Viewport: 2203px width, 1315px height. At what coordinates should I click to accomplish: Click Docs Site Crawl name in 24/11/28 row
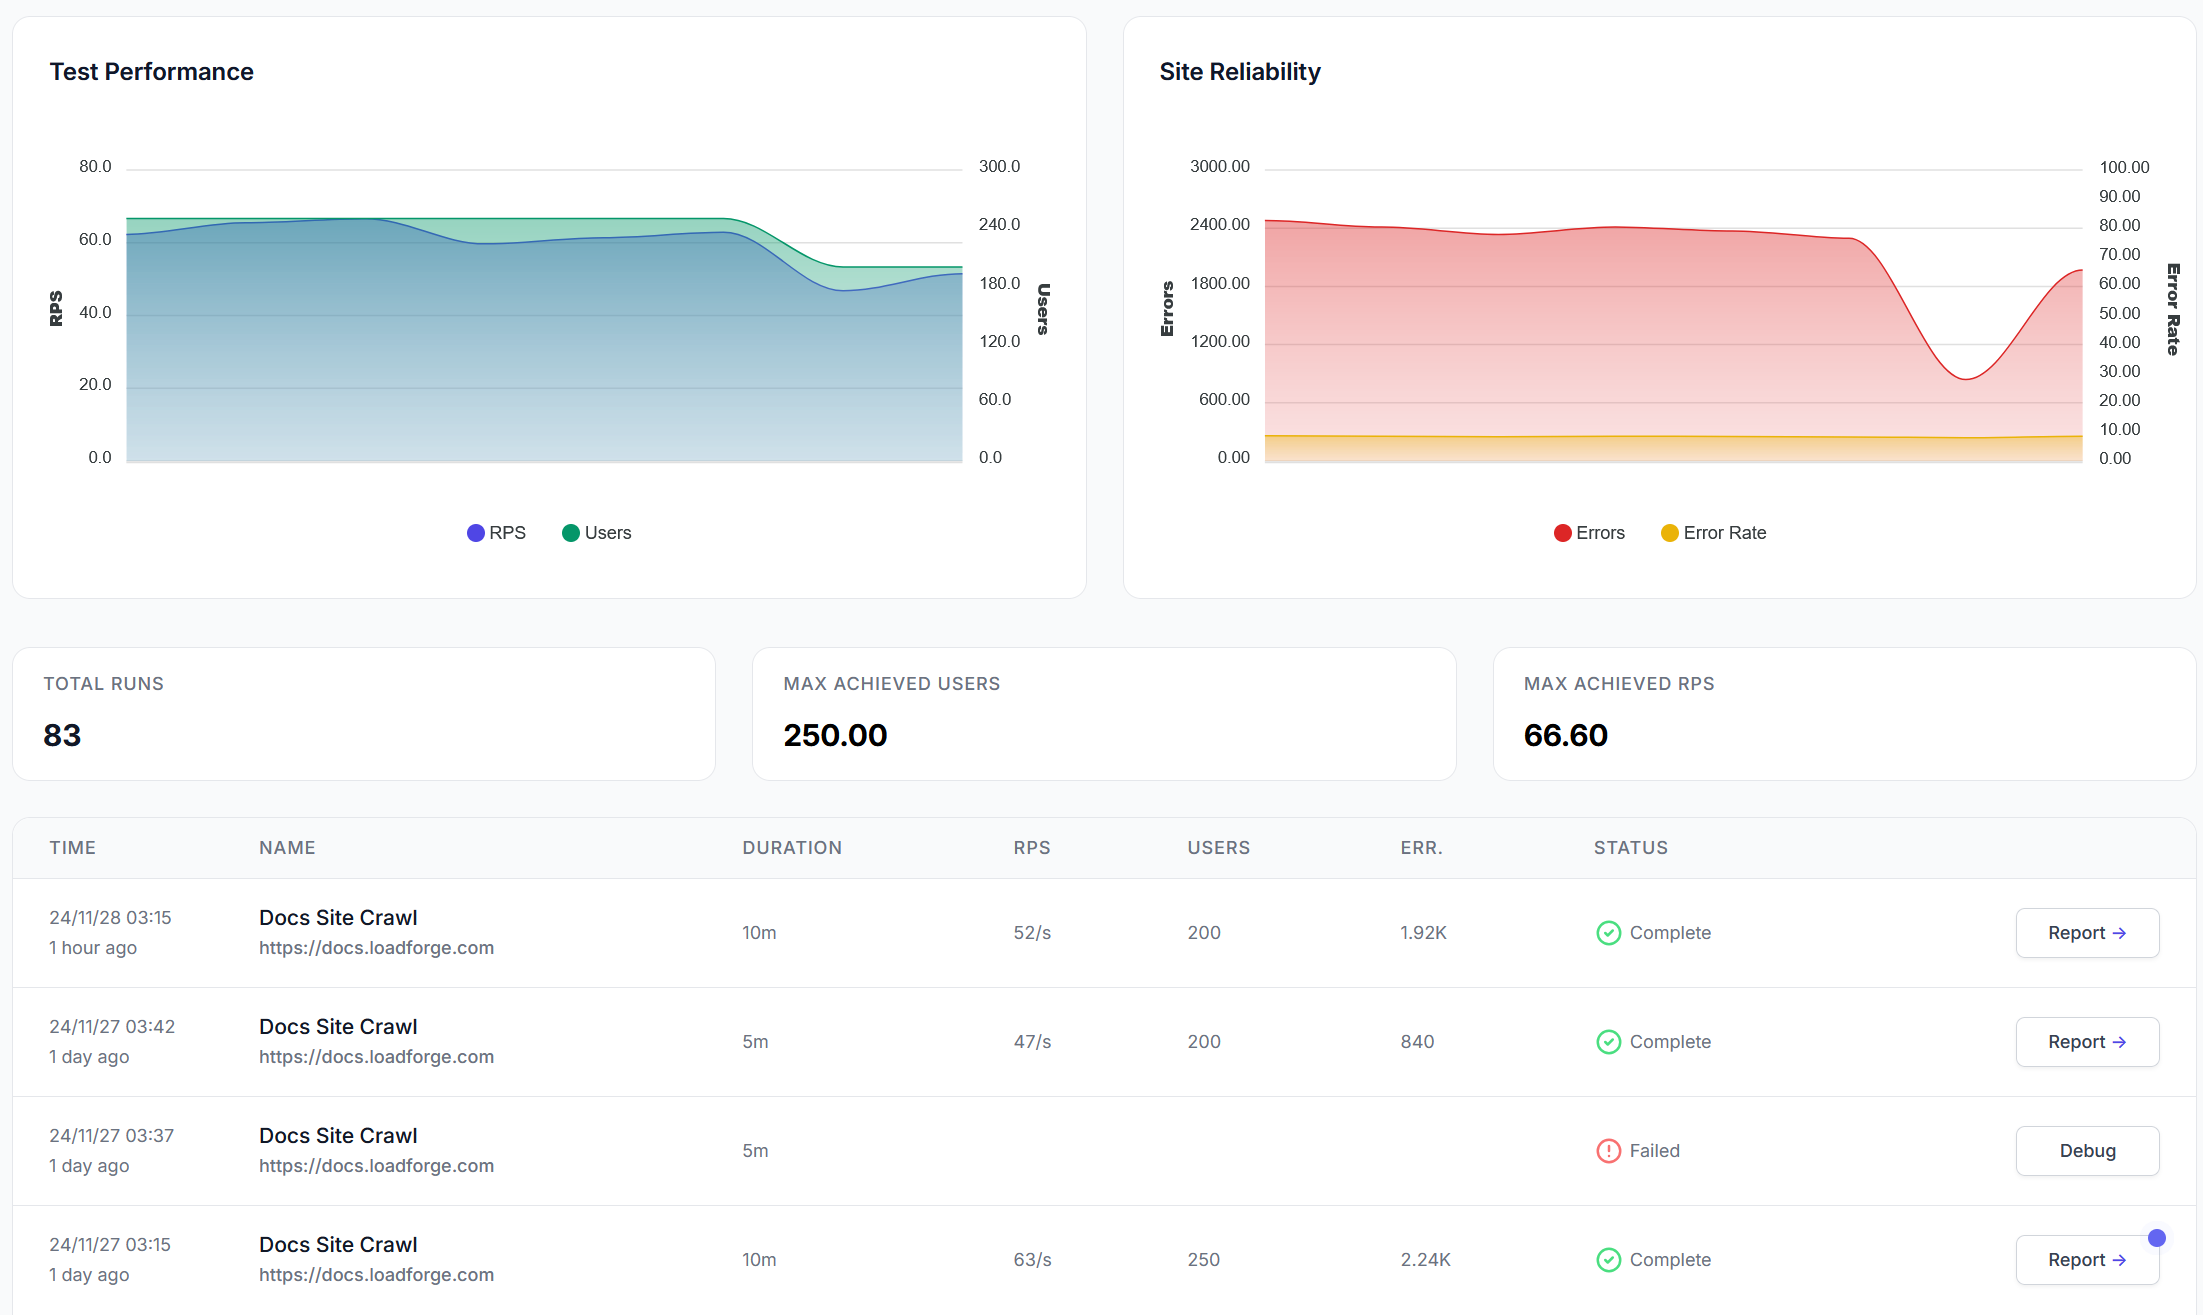[x=338, y=918]
